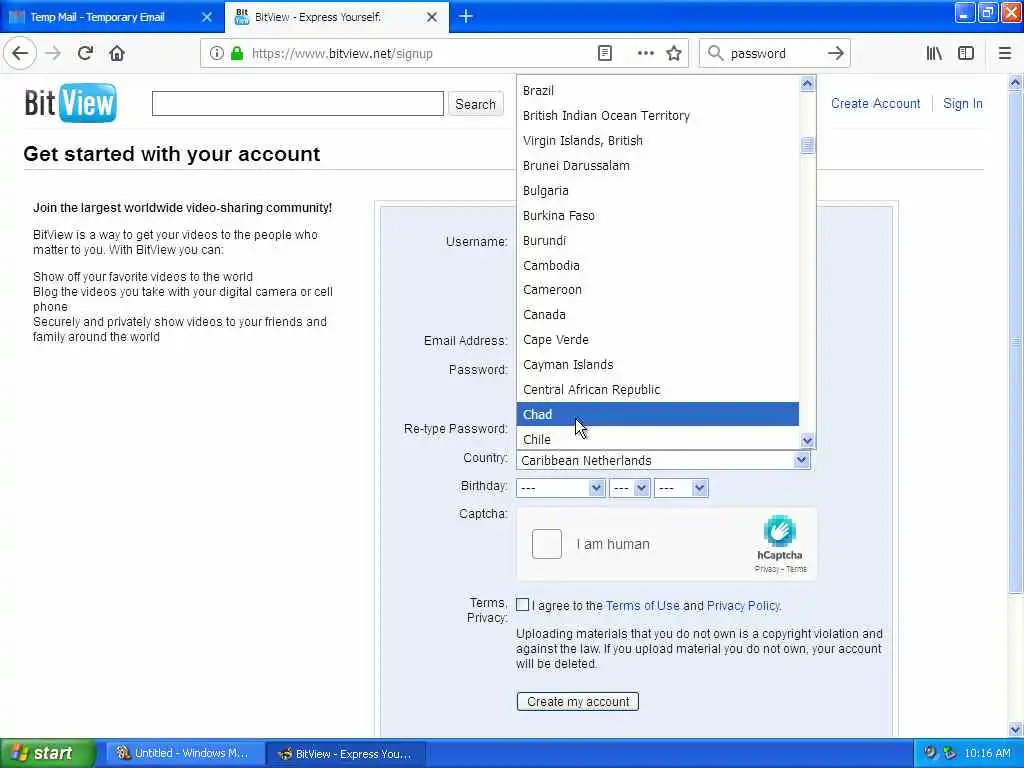This screenshot has width=1024, height=768.
Task: Show site information icon in address bar
Action: (x=216, y=54)
